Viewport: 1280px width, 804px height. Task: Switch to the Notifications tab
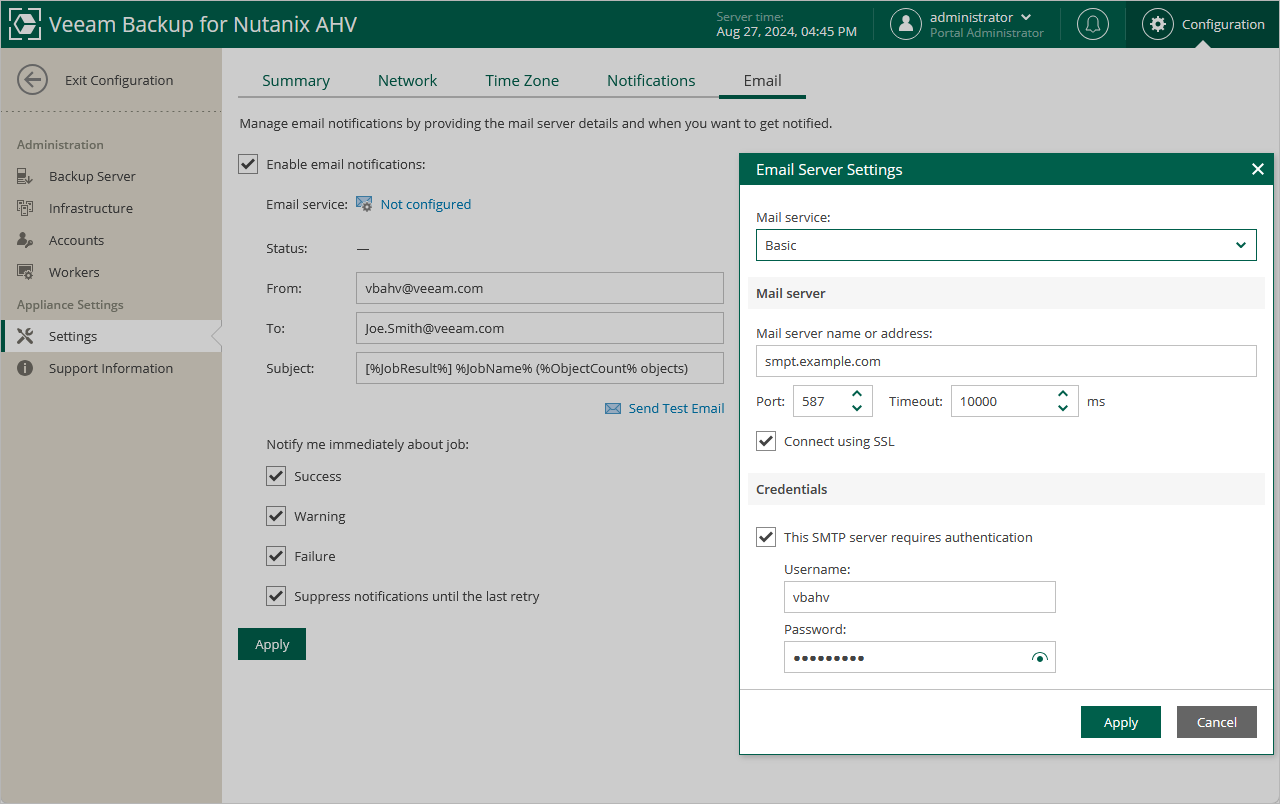coord(651,81)
